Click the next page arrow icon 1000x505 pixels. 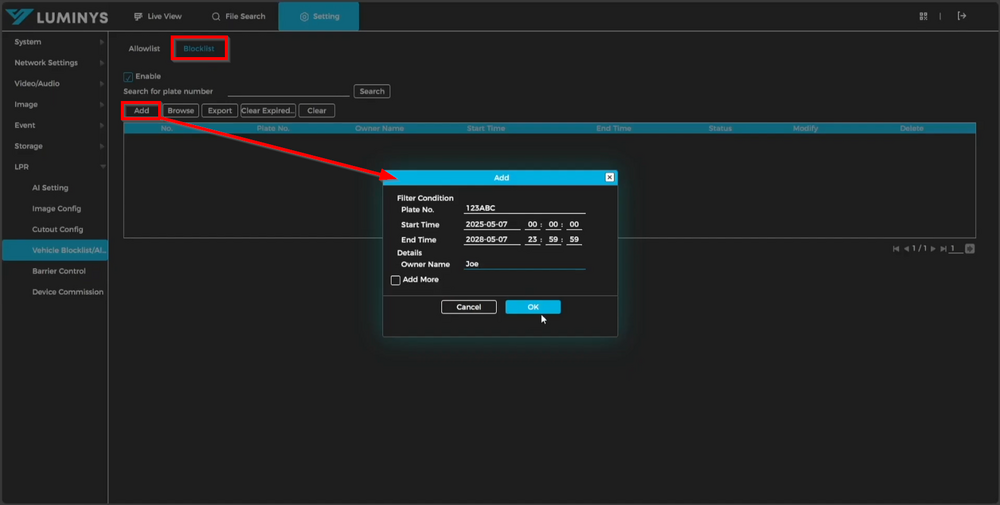[932, 249]
